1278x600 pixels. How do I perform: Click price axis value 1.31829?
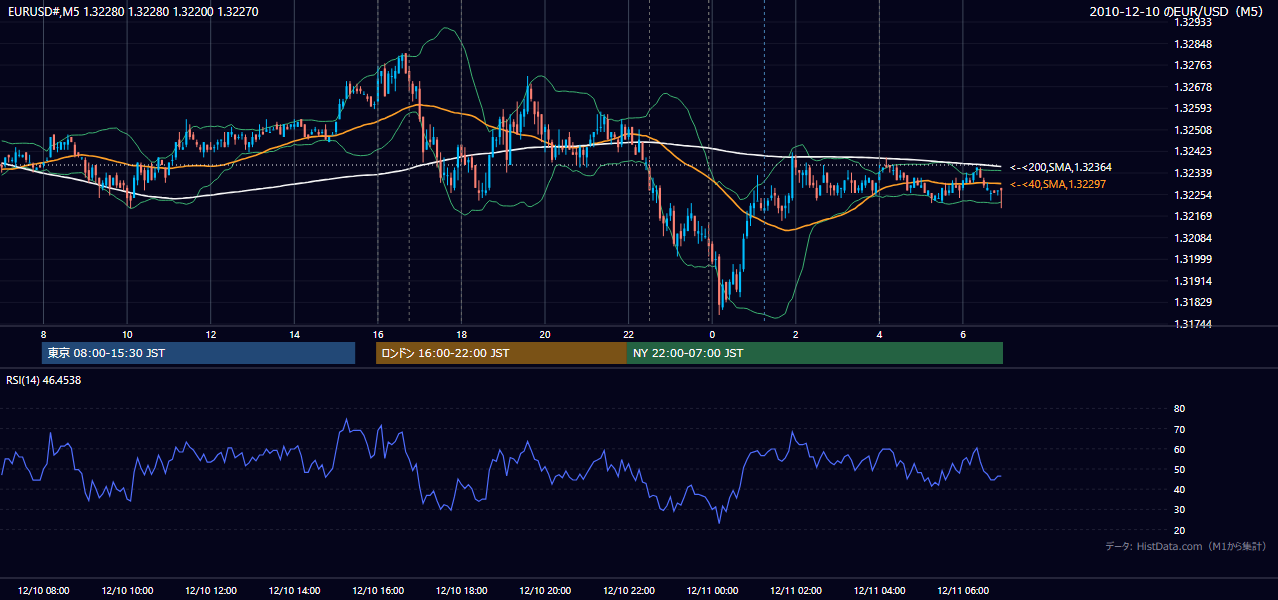[1194, 302]
